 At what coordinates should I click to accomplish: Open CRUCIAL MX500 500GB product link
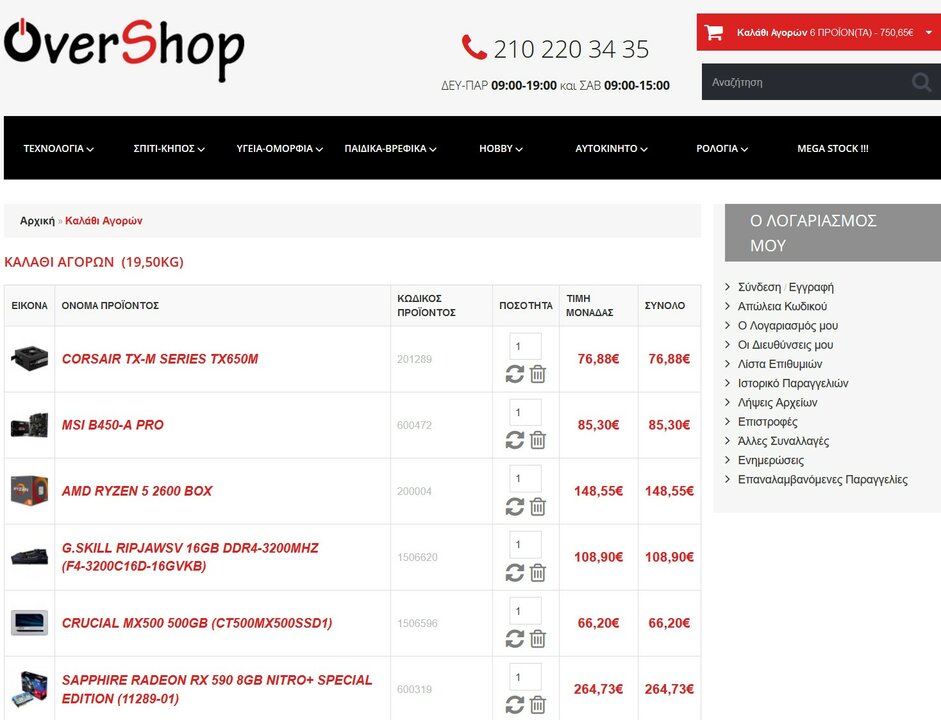(197, 623)
